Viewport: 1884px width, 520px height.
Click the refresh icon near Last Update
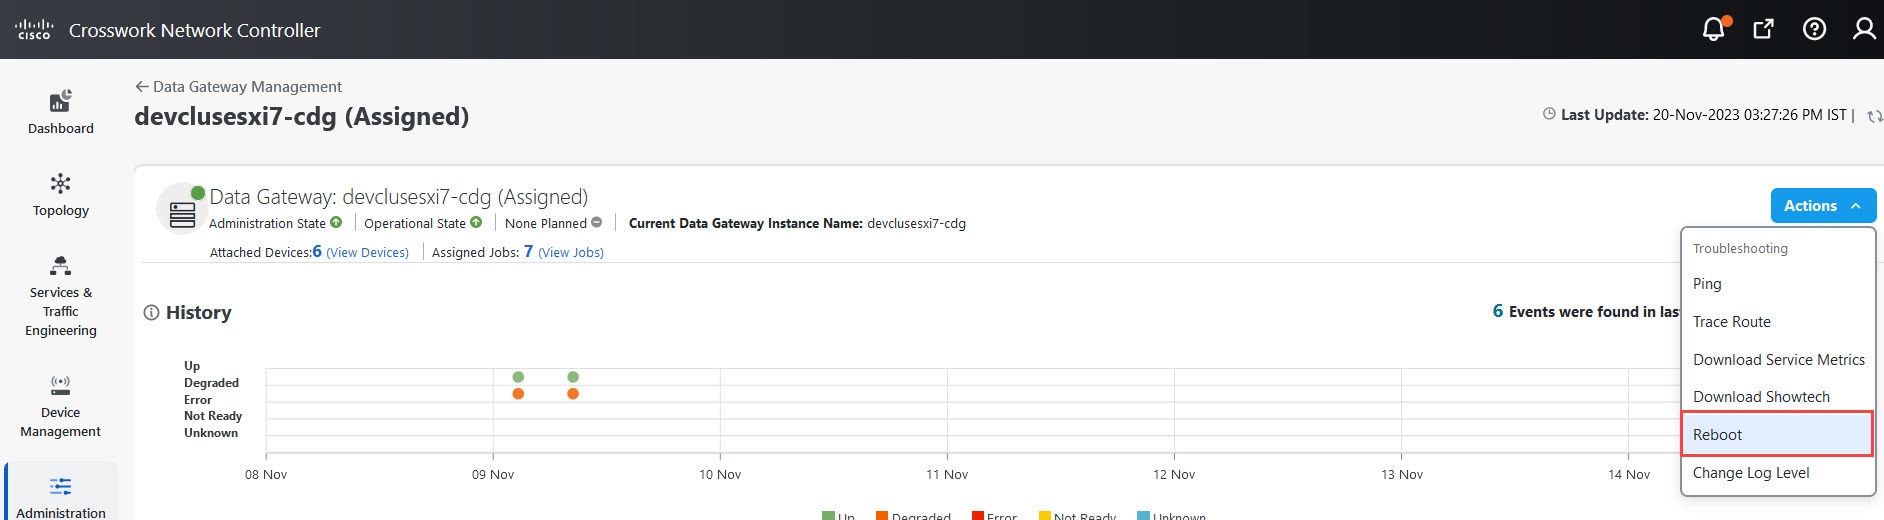[1874, 116]
